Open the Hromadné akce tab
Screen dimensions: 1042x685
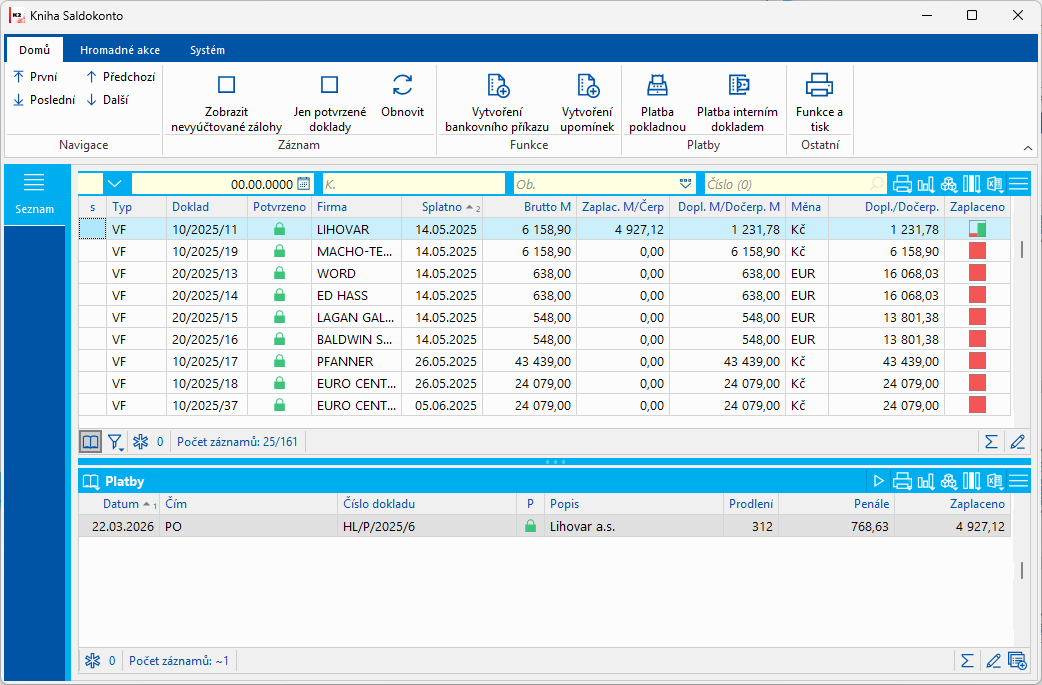[x=120, y=50]
